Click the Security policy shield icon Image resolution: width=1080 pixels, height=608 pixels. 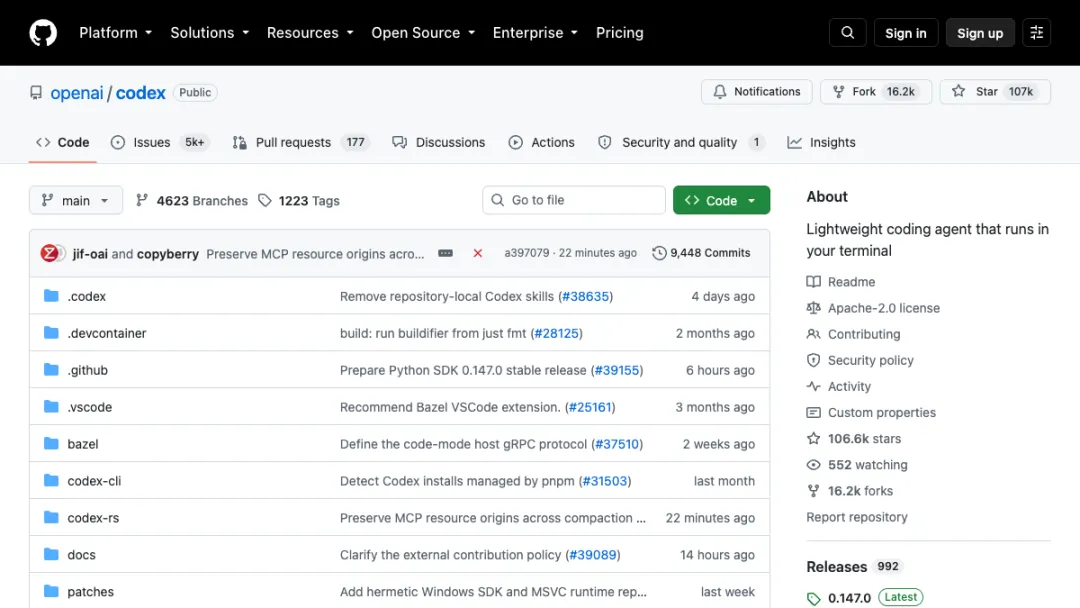(813, 360)
